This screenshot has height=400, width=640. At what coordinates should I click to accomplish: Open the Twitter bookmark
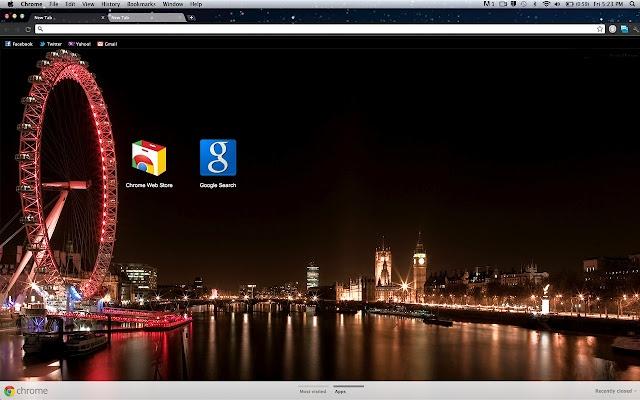[x=51, y=44]
